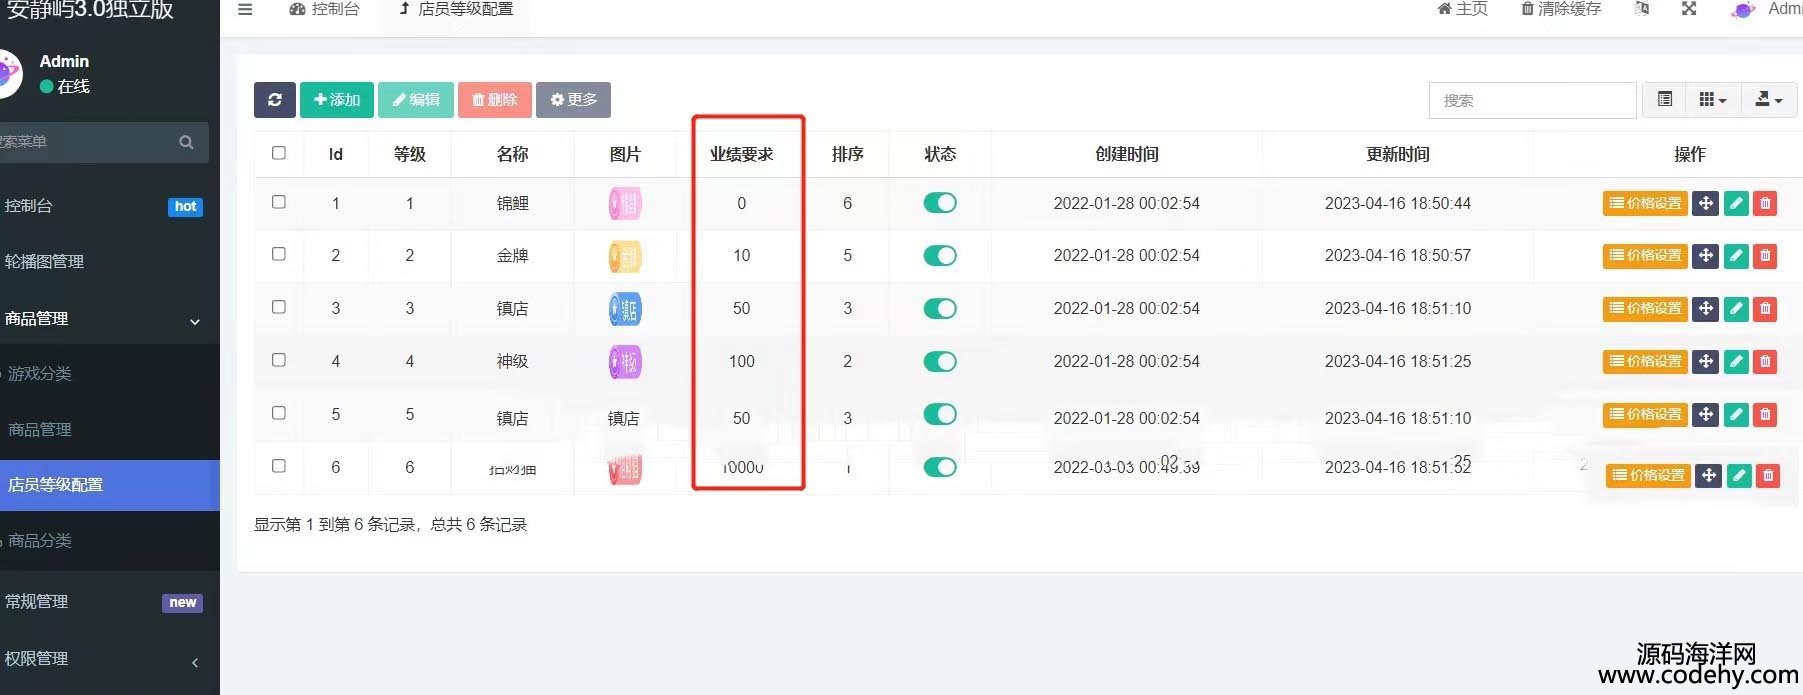Image resolution: width=1803 pixels, height=695 pixels.
Task: Click the search magnifier icon in sidebar
Action: click(186, 142)
